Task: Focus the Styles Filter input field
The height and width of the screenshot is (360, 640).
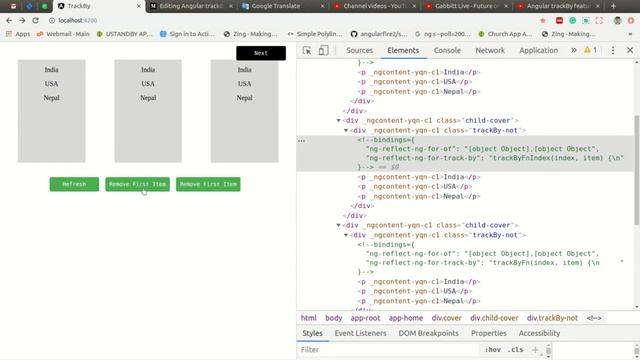Action: tap(388, 349)
